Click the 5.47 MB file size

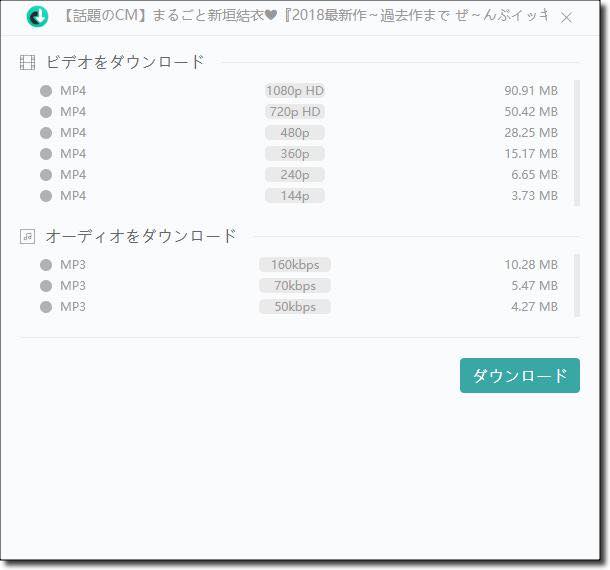click(x=535, y=286)
